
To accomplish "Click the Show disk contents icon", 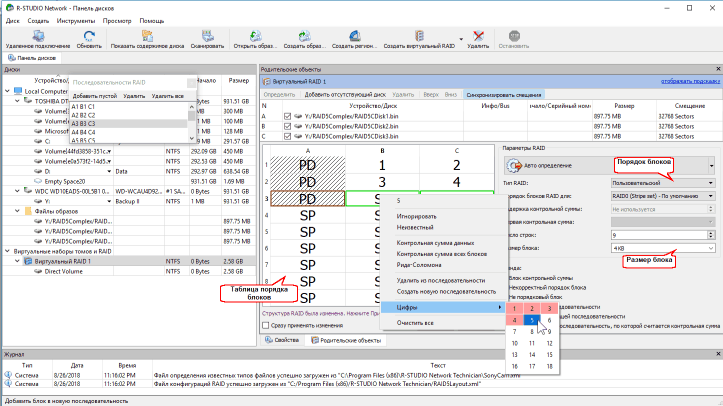I will coord(147,36).
